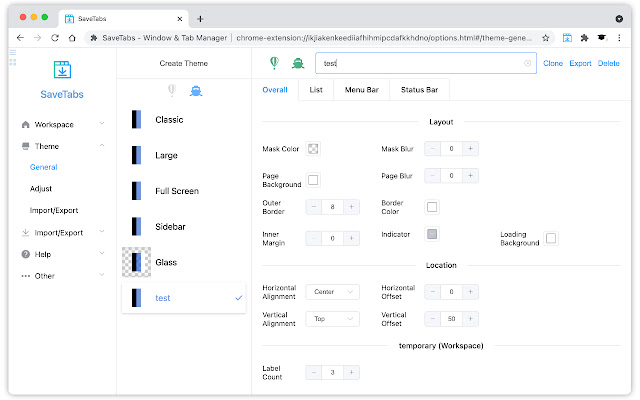This screenshot has width=640, height=400.
Task: Increase the Inner Margin value
Action: click(351, 238)
